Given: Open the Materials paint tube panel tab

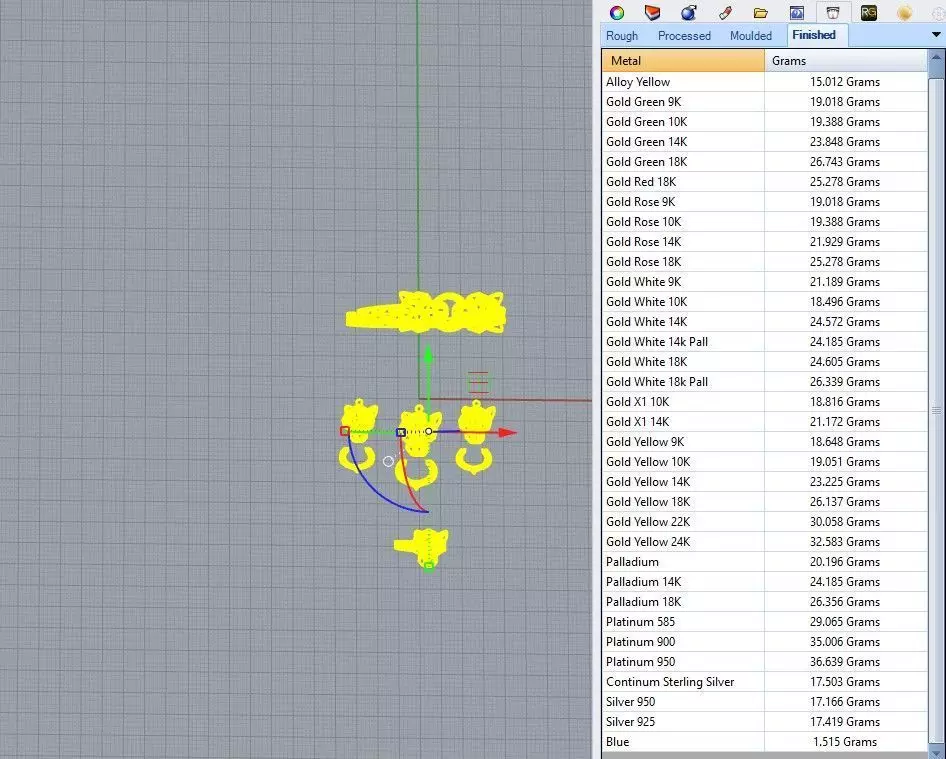Looking at the screenshot, I should 725,13.
